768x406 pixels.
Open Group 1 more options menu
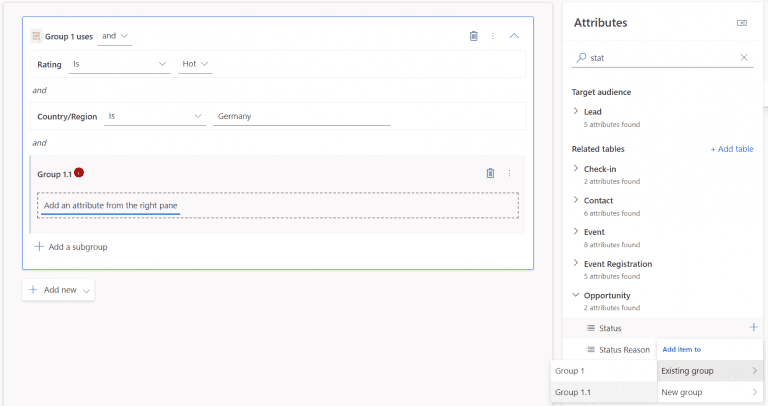[x=493, y=36]
